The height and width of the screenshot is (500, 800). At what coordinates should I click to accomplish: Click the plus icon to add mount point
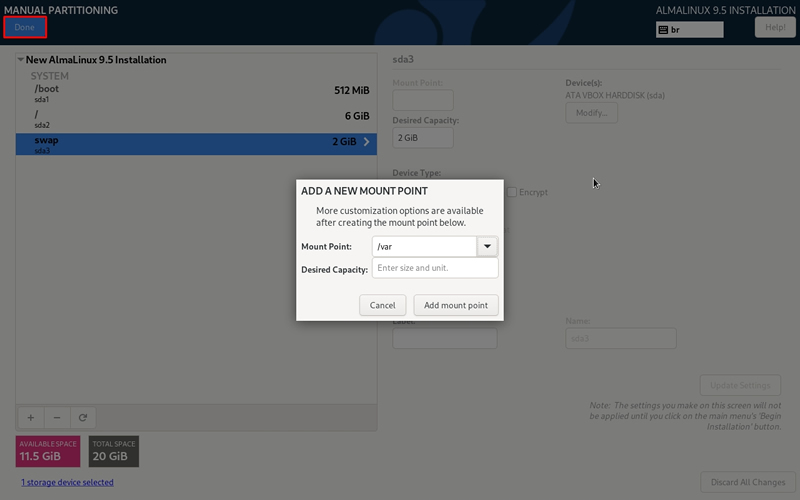coord(31,418)
